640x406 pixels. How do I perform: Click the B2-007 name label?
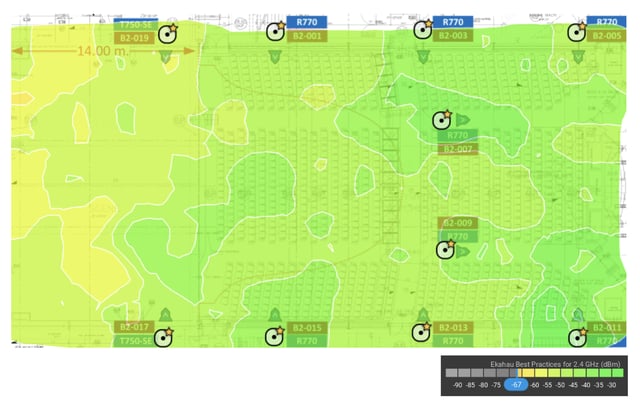point(458,149)
